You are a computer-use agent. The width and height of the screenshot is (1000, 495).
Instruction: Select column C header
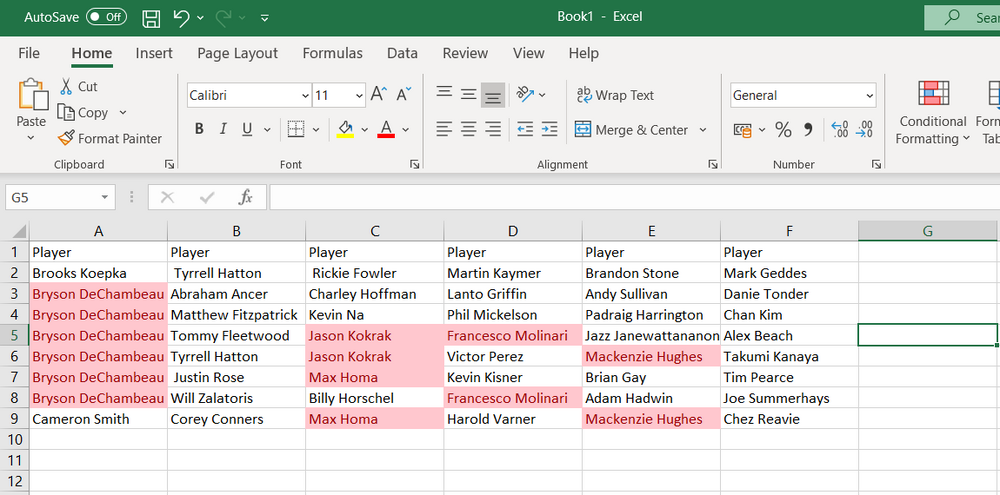coord(375,232)
